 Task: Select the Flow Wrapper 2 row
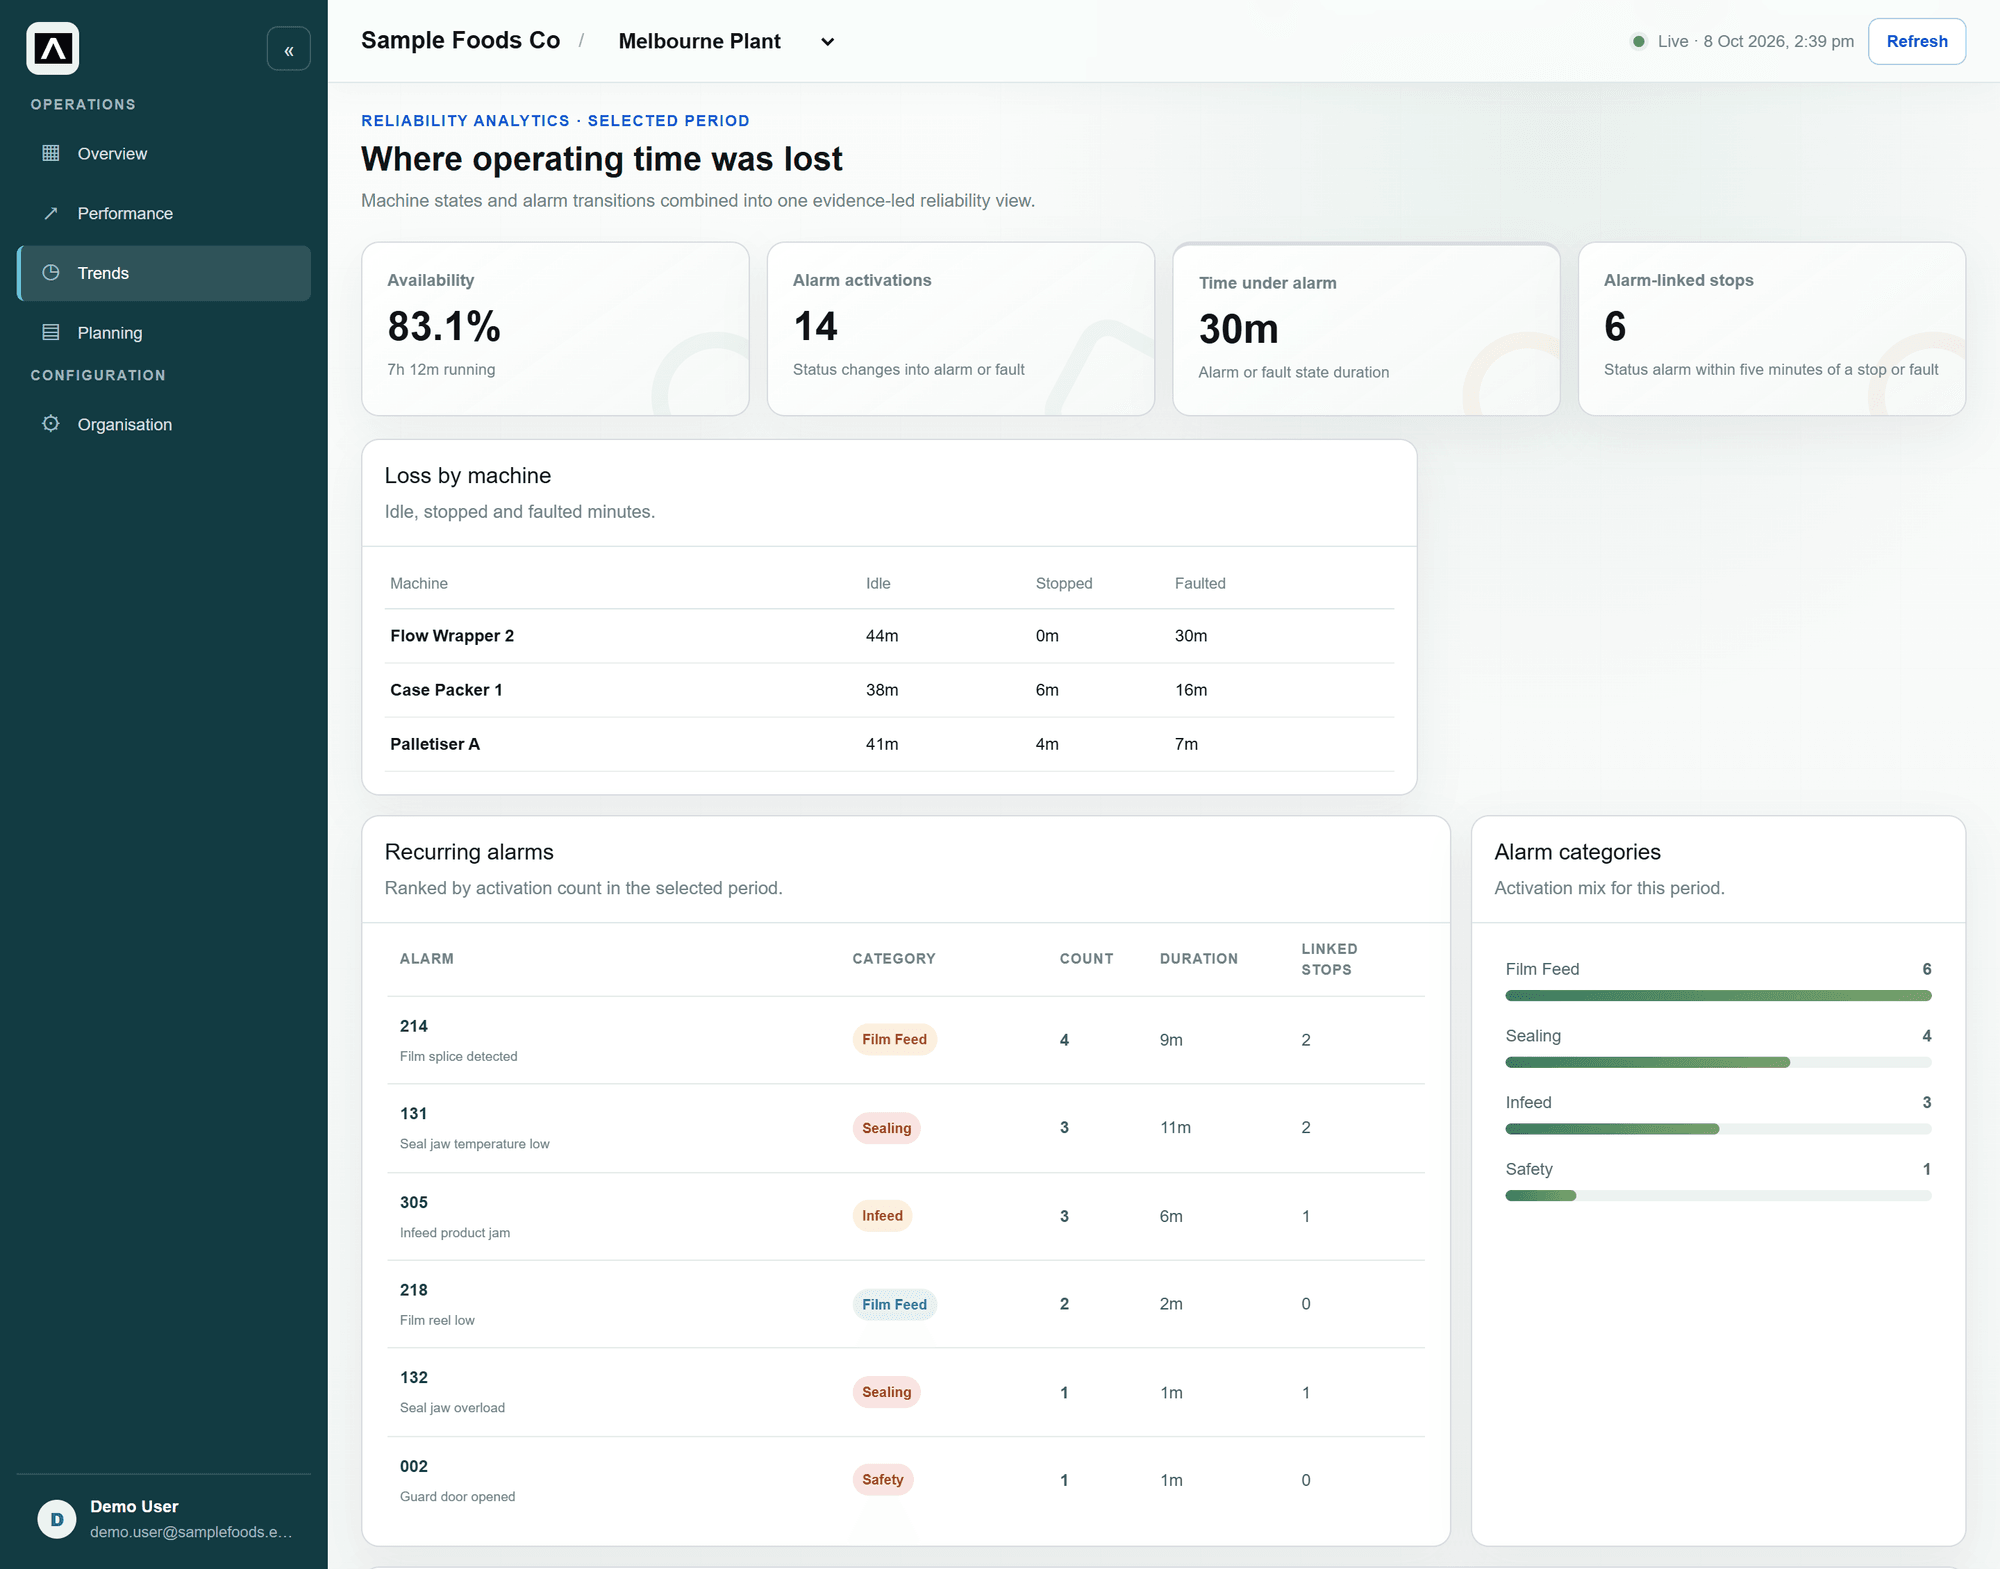click(889, 636)
